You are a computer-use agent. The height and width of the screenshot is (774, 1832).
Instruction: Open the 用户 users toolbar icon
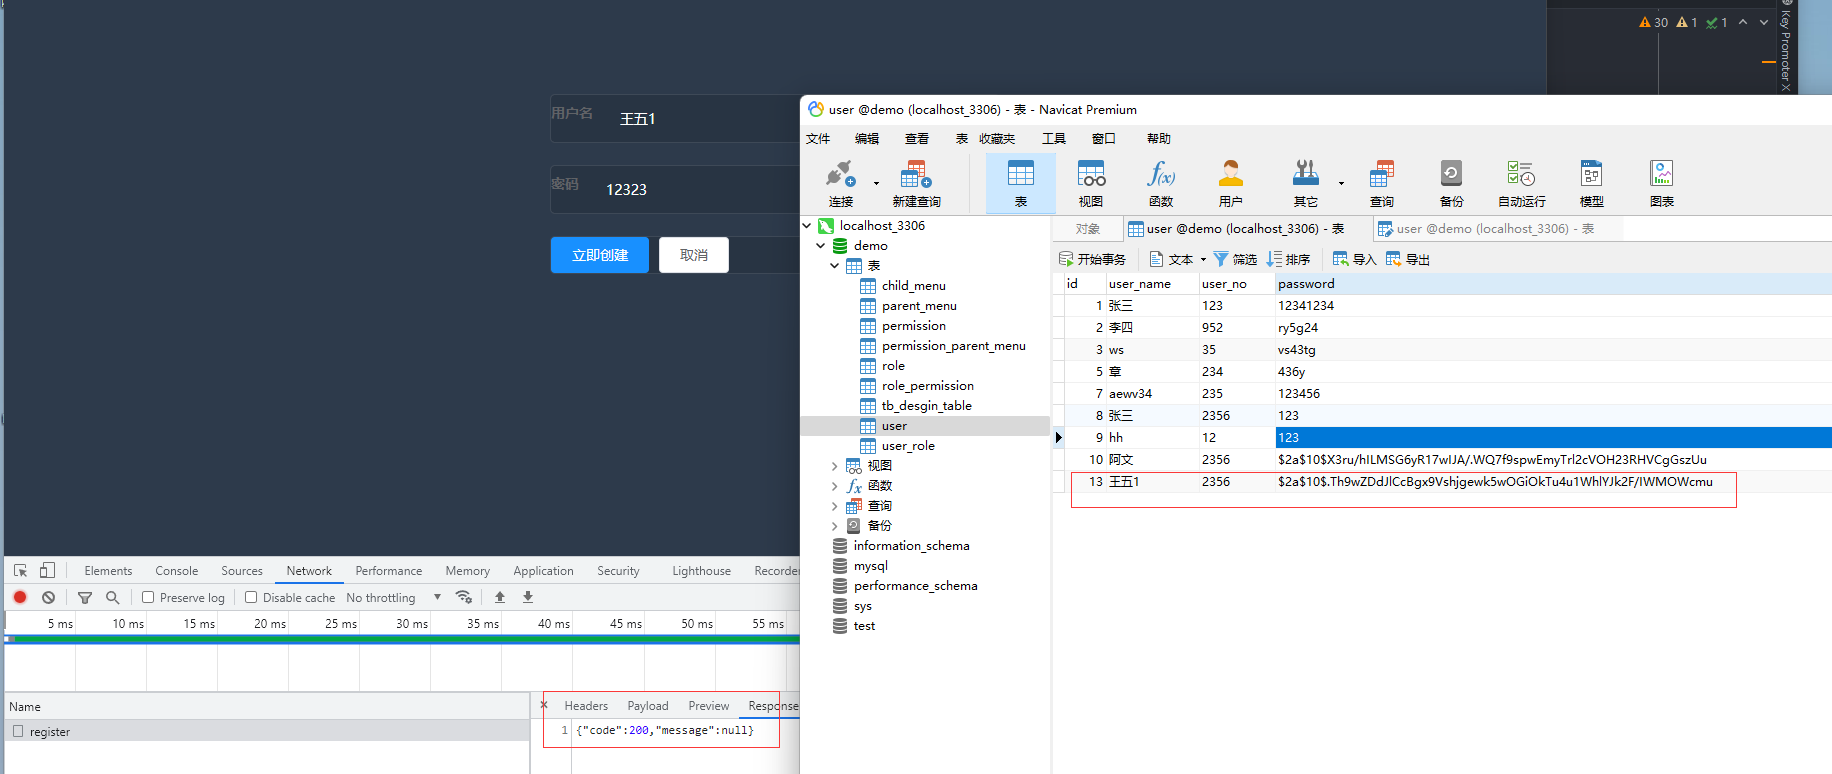click(1231, 175)
